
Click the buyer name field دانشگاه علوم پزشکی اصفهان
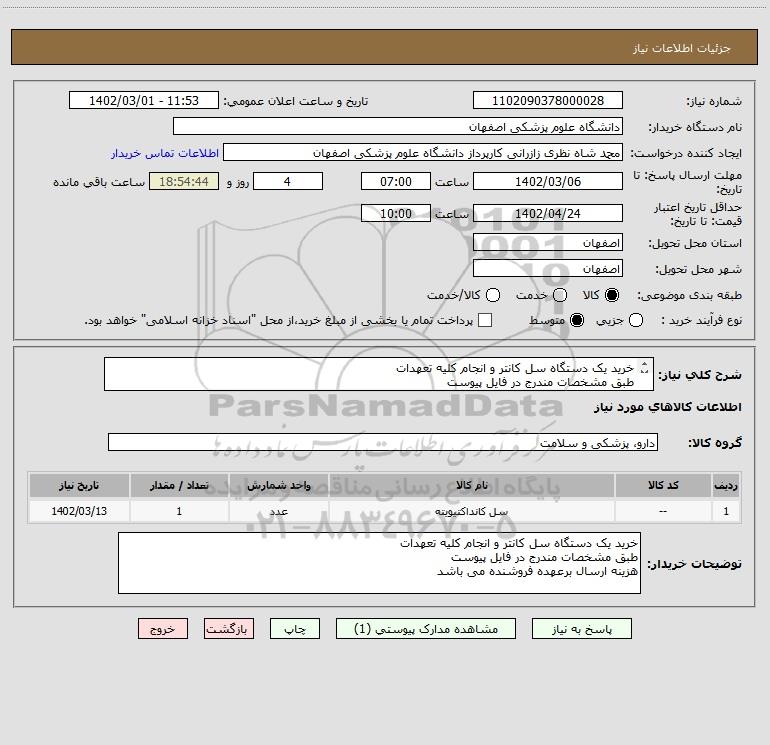pos(398,126)
